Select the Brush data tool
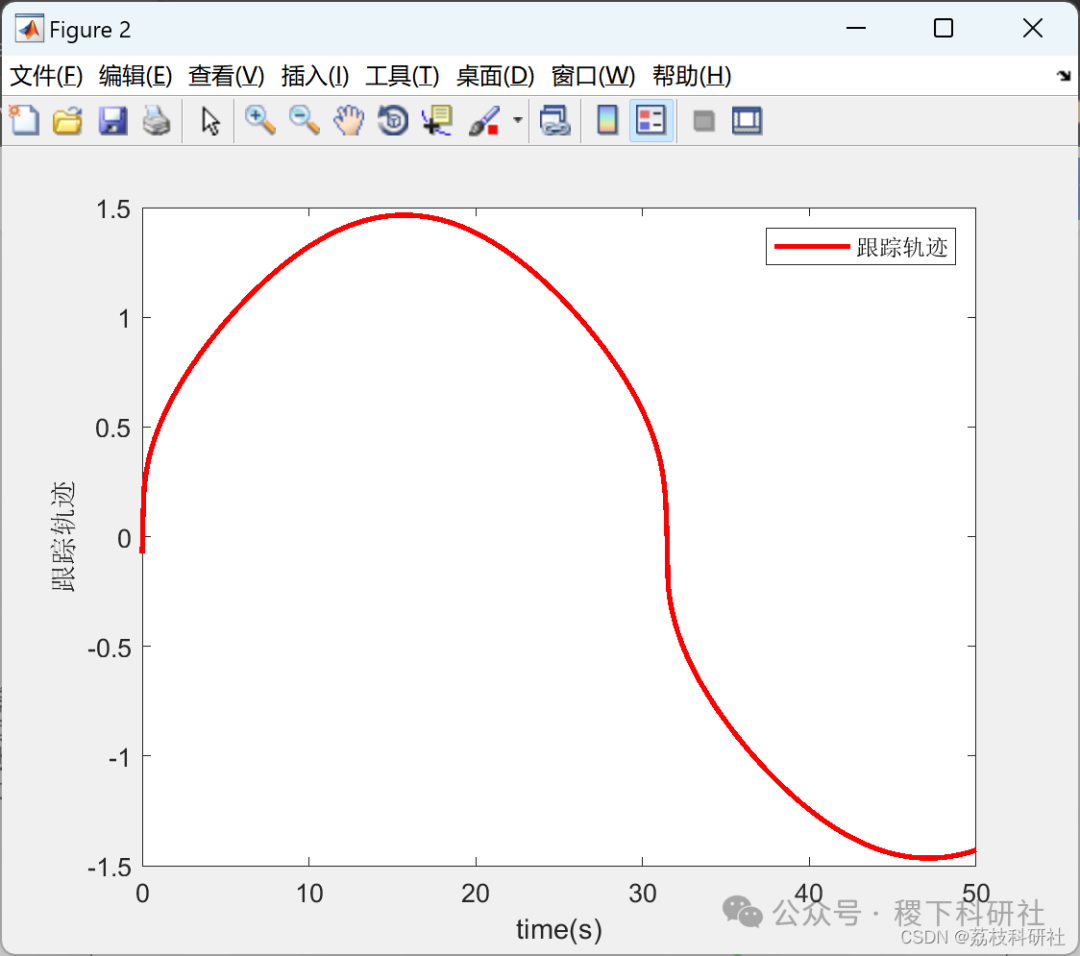 (484, 121)
